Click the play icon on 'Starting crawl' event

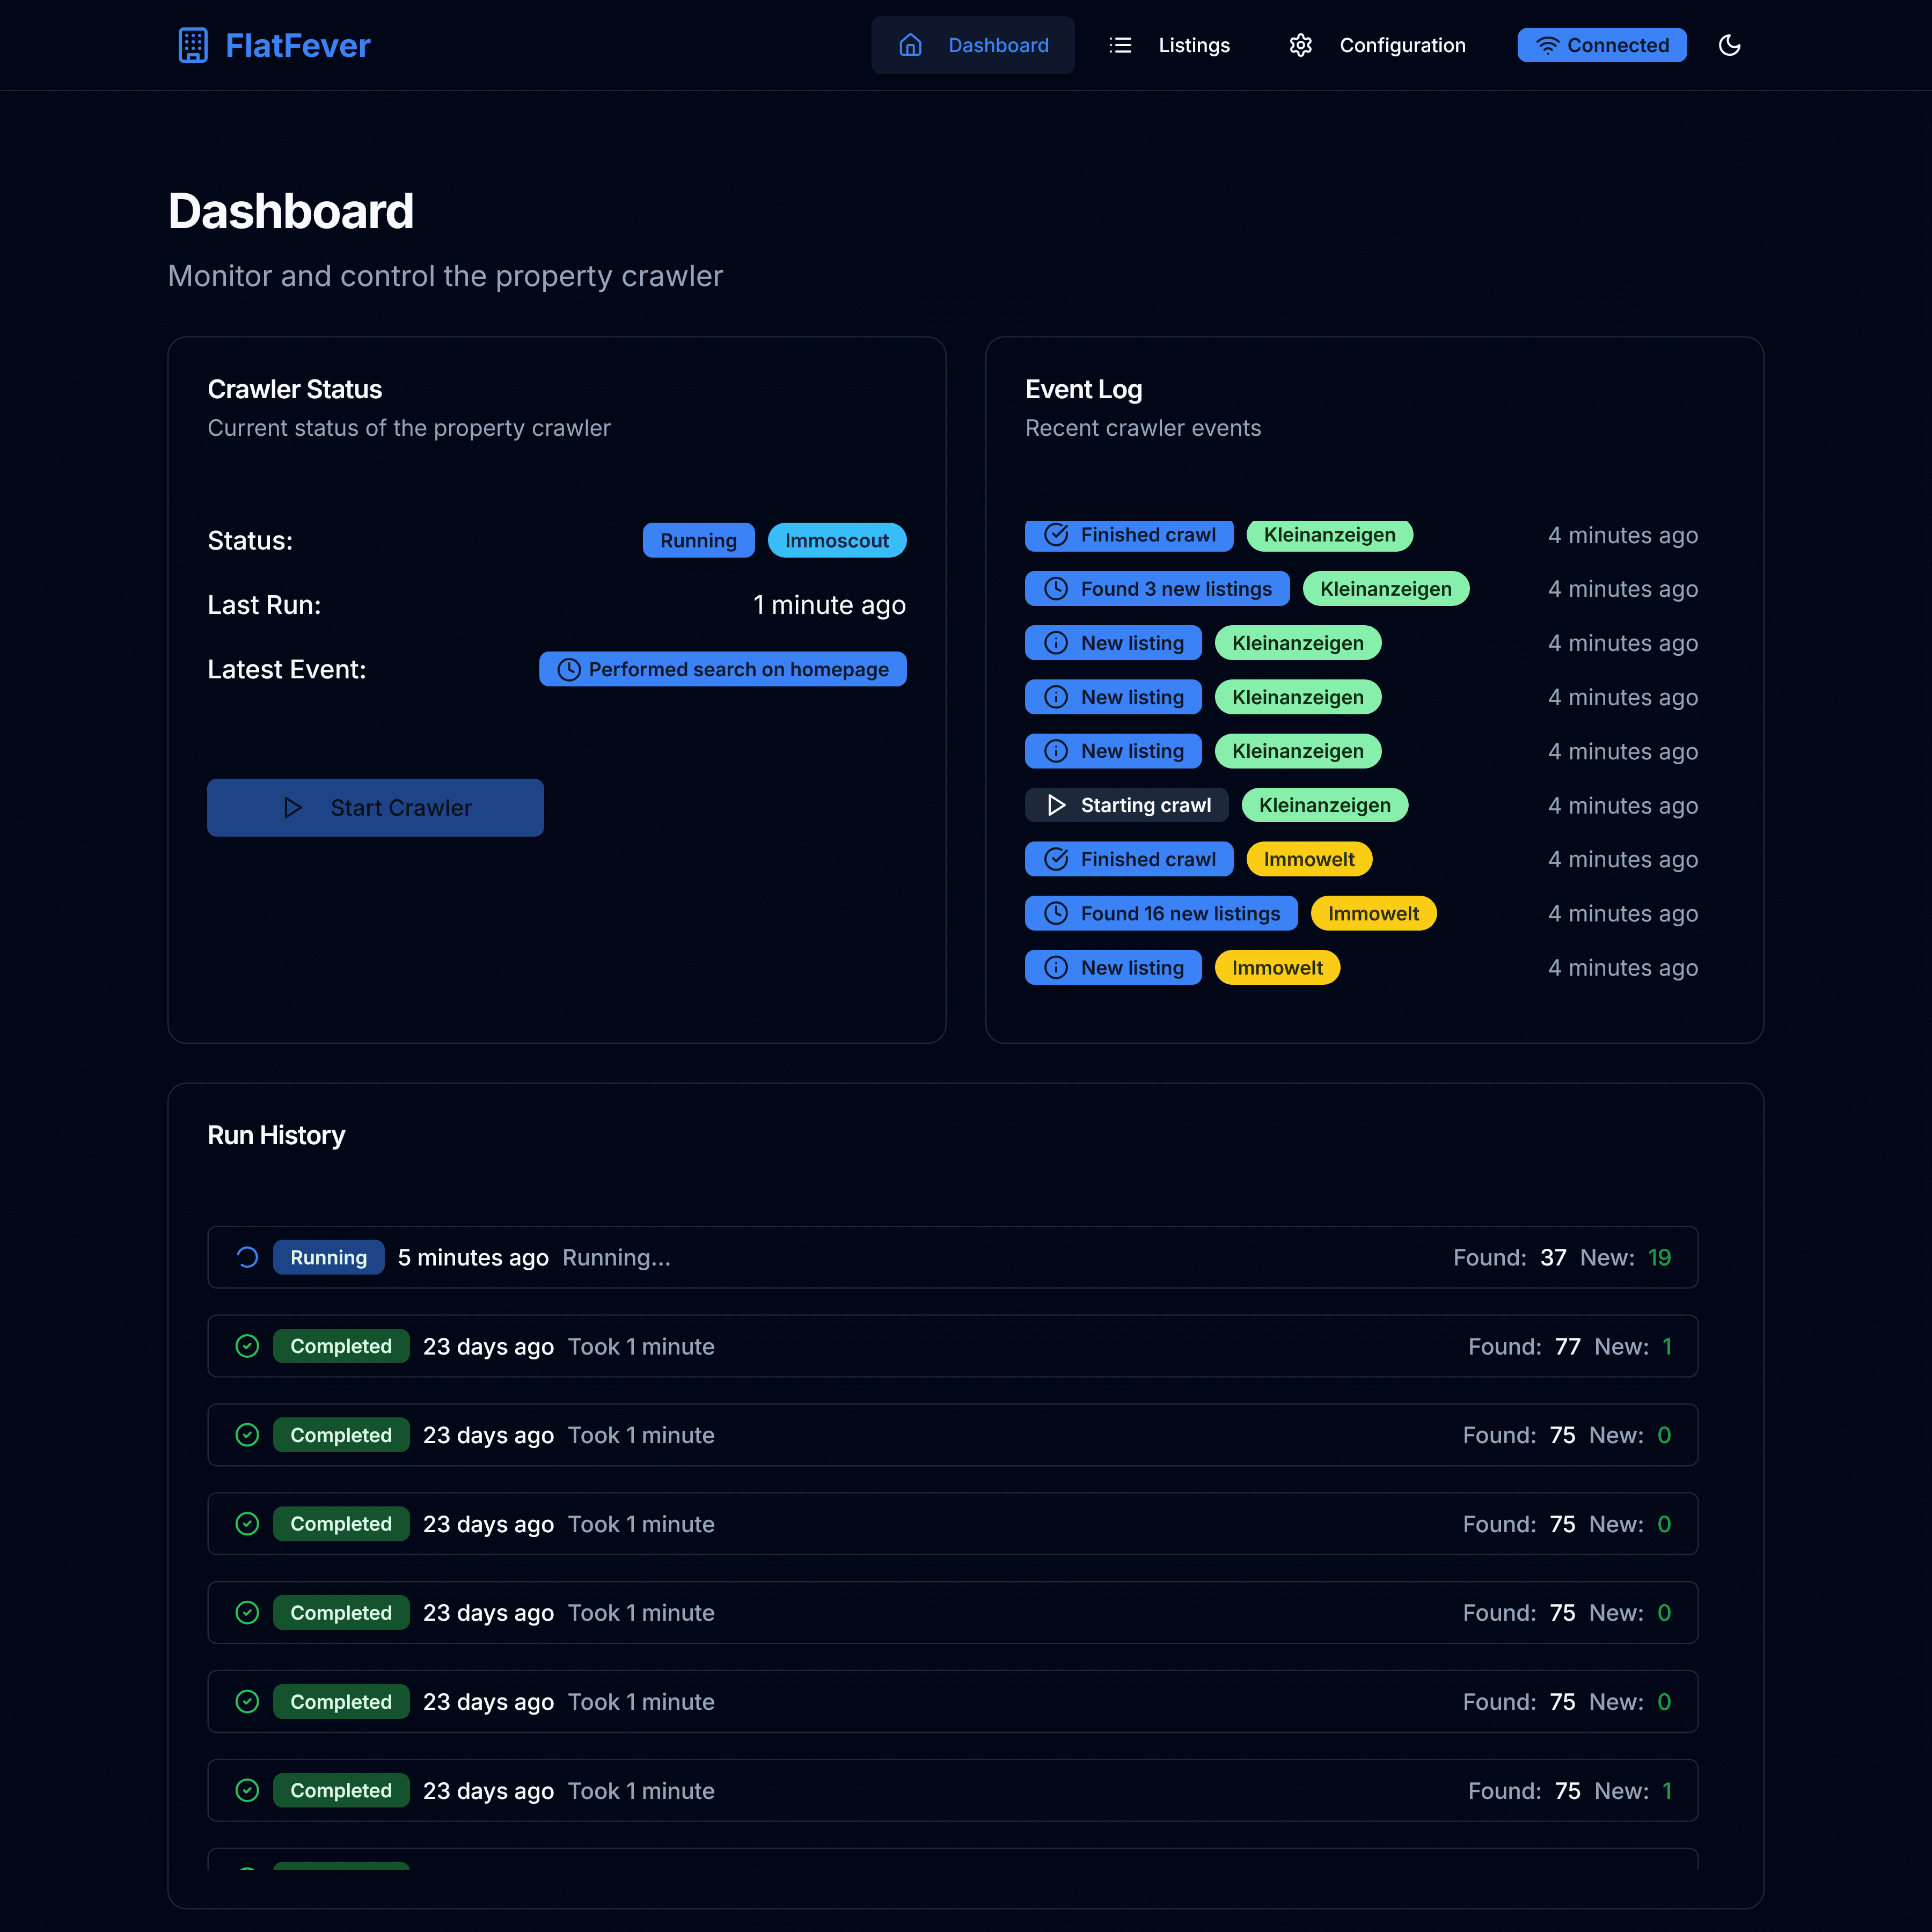click(x=1057, y=805)
